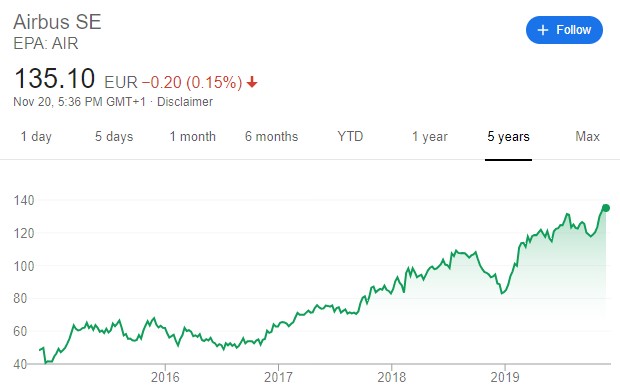This screenshot has width=620, height=392.
Task: Click the active 5 years tab
Action: pos(508,136)
